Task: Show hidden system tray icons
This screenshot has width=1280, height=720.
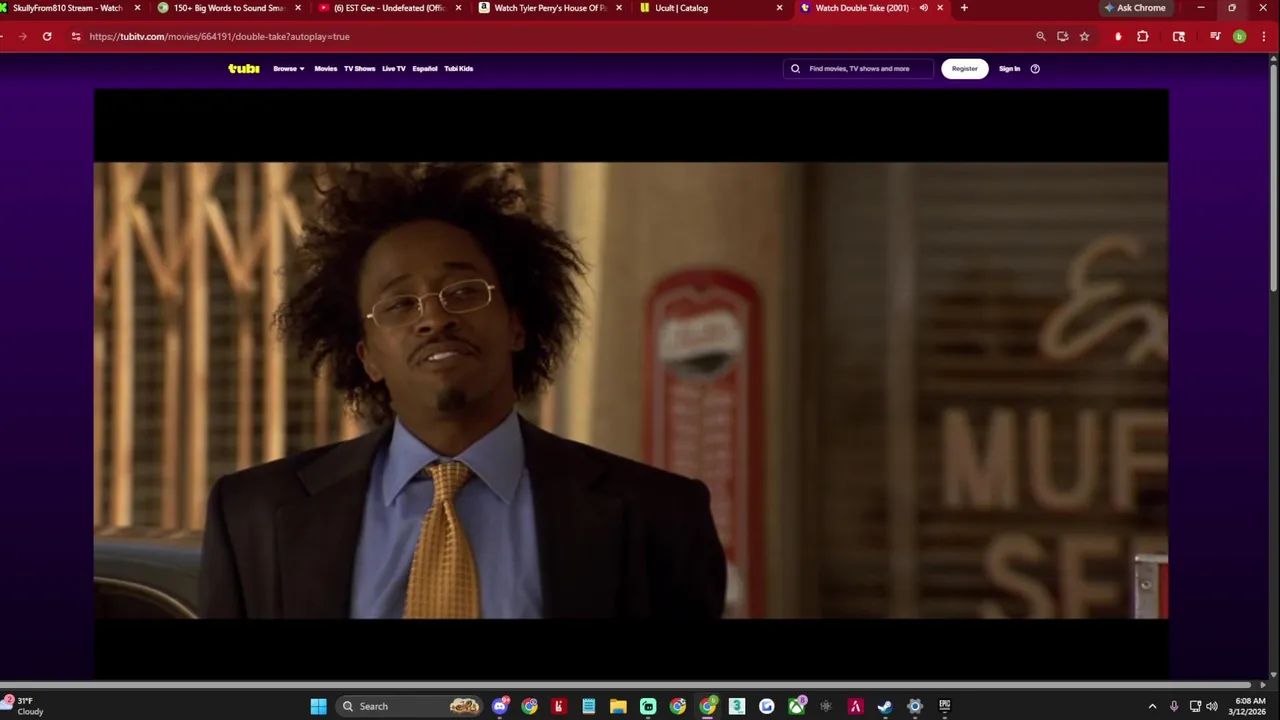Action: click(x=1152, y=706)
